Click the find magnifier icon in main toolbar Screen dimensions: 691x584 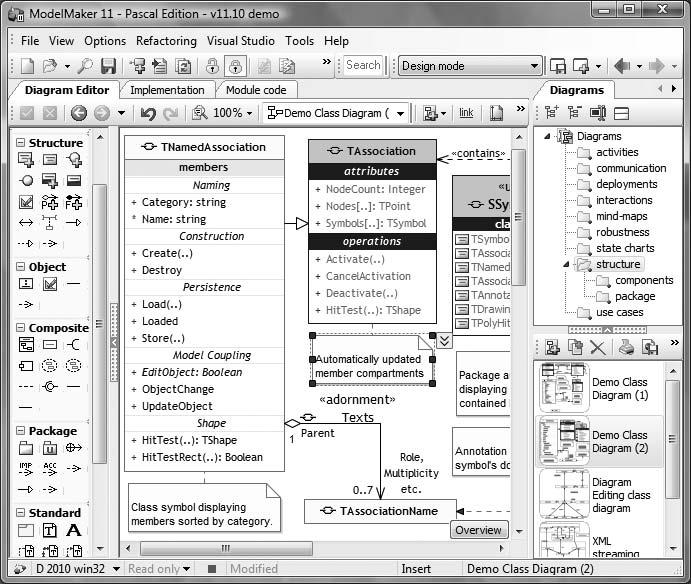point(85,66)
